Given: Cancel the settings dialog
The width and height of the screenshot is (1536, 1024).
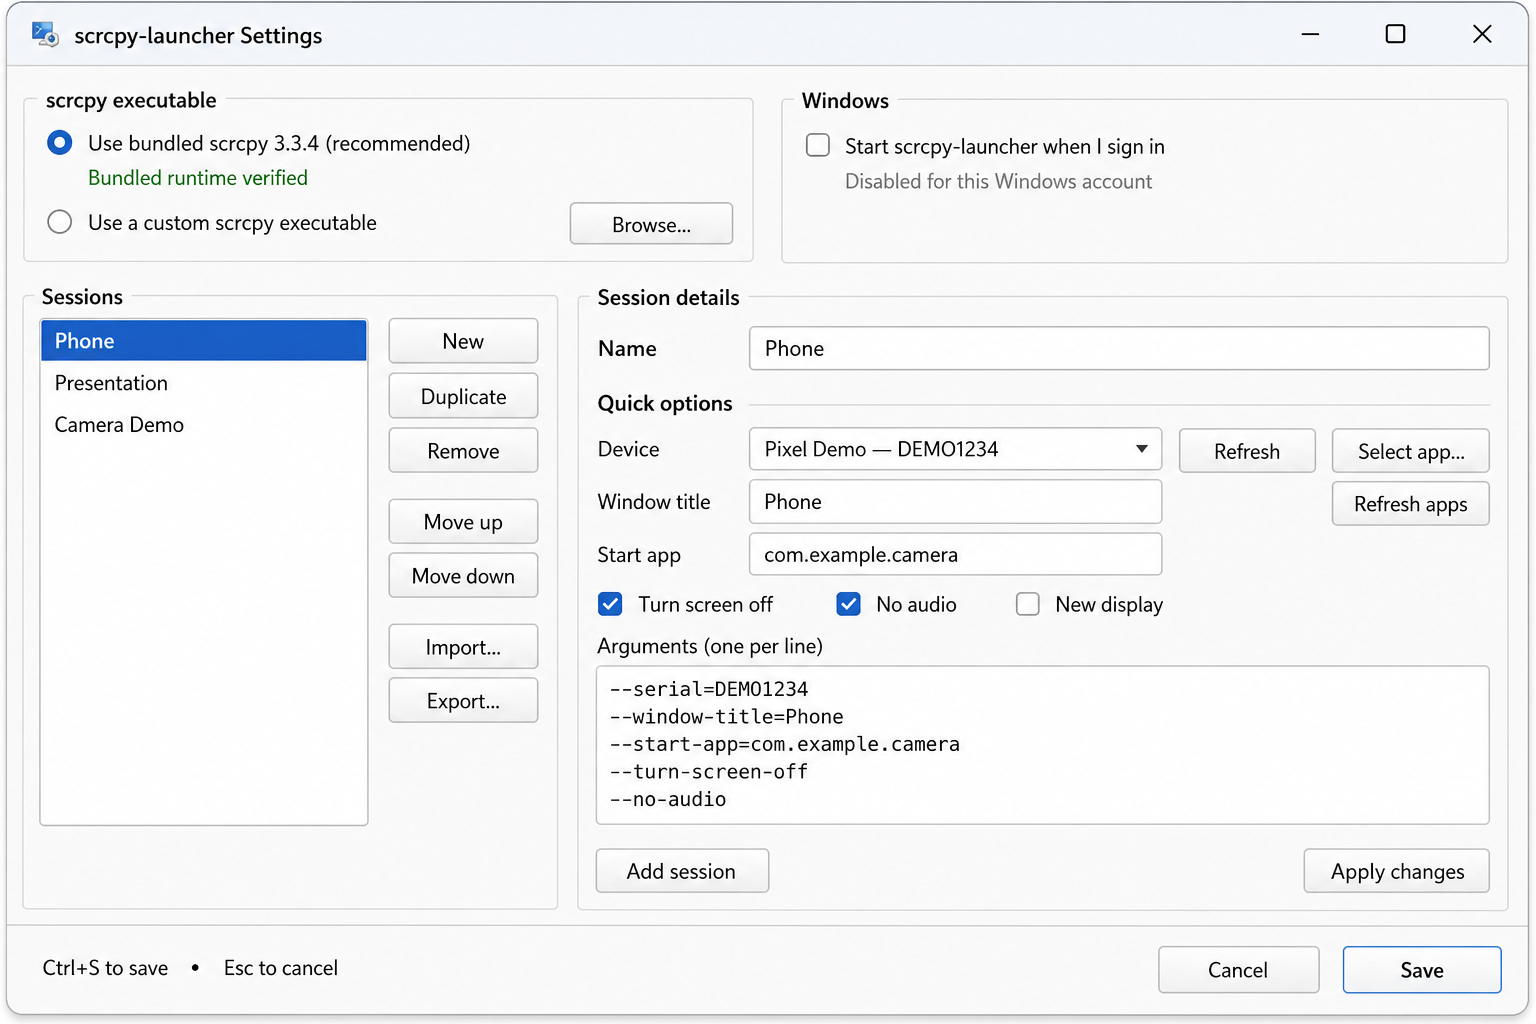Looking at the screenshot, I should 1238,969.
